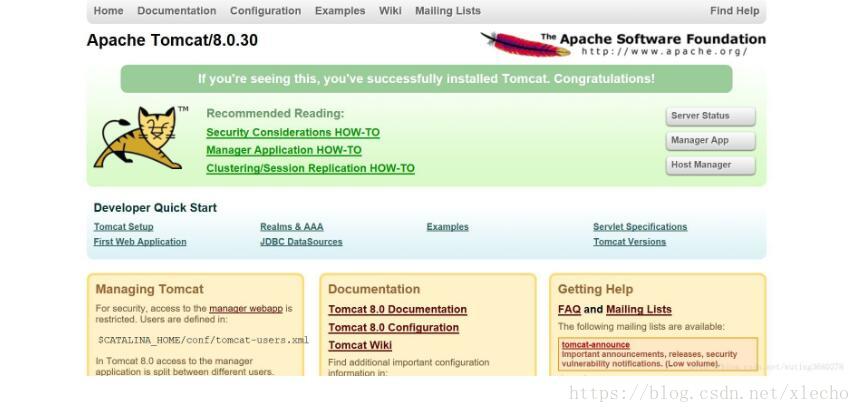Viewport: 860px width, 413px height.
Task: Click the Documentation box heading
Action: click(x=374, y=290)
